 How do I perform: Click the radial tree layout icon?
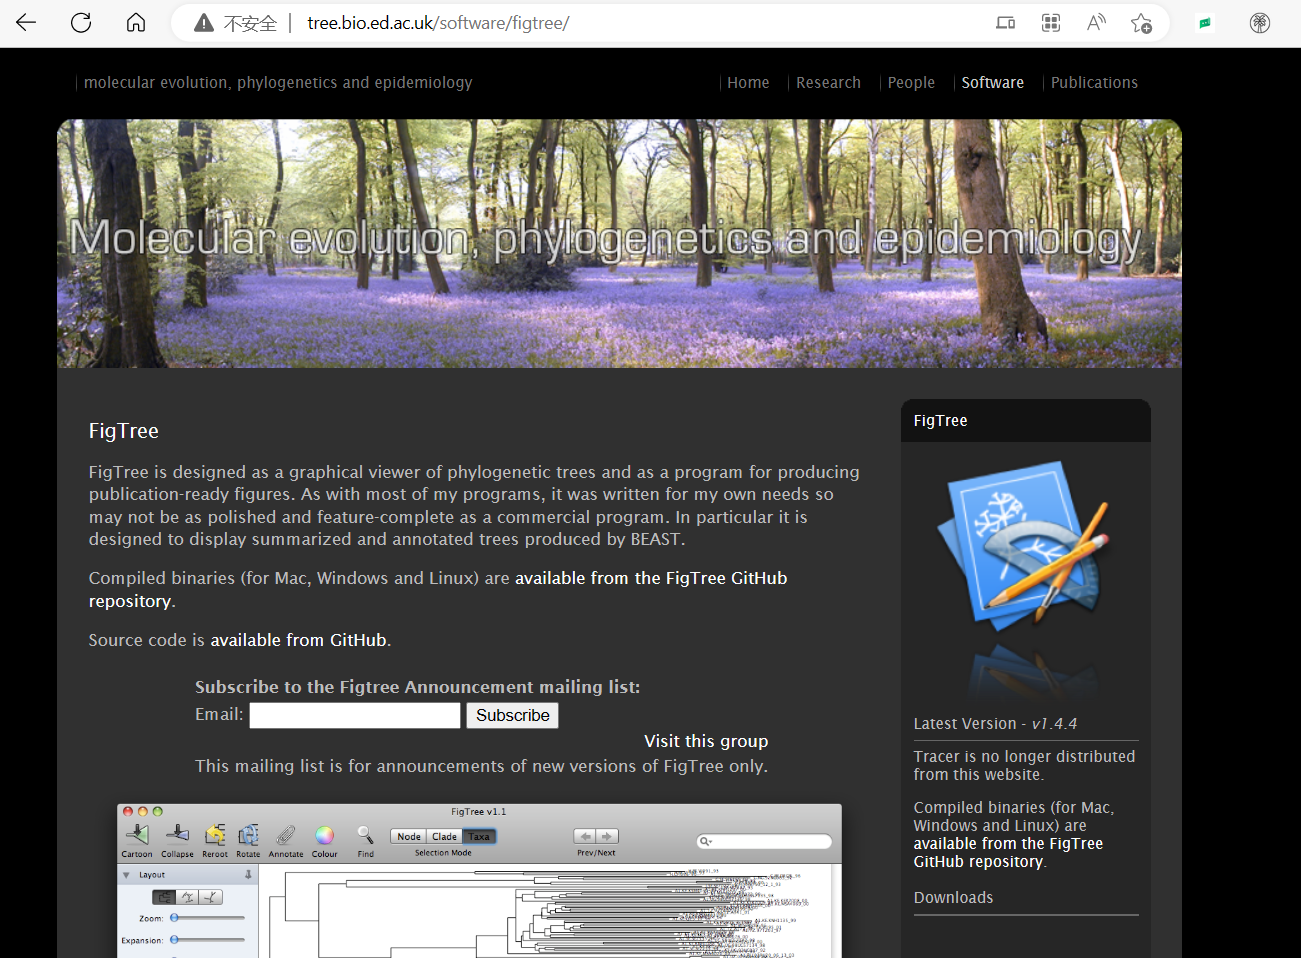[x=211, y=897]
